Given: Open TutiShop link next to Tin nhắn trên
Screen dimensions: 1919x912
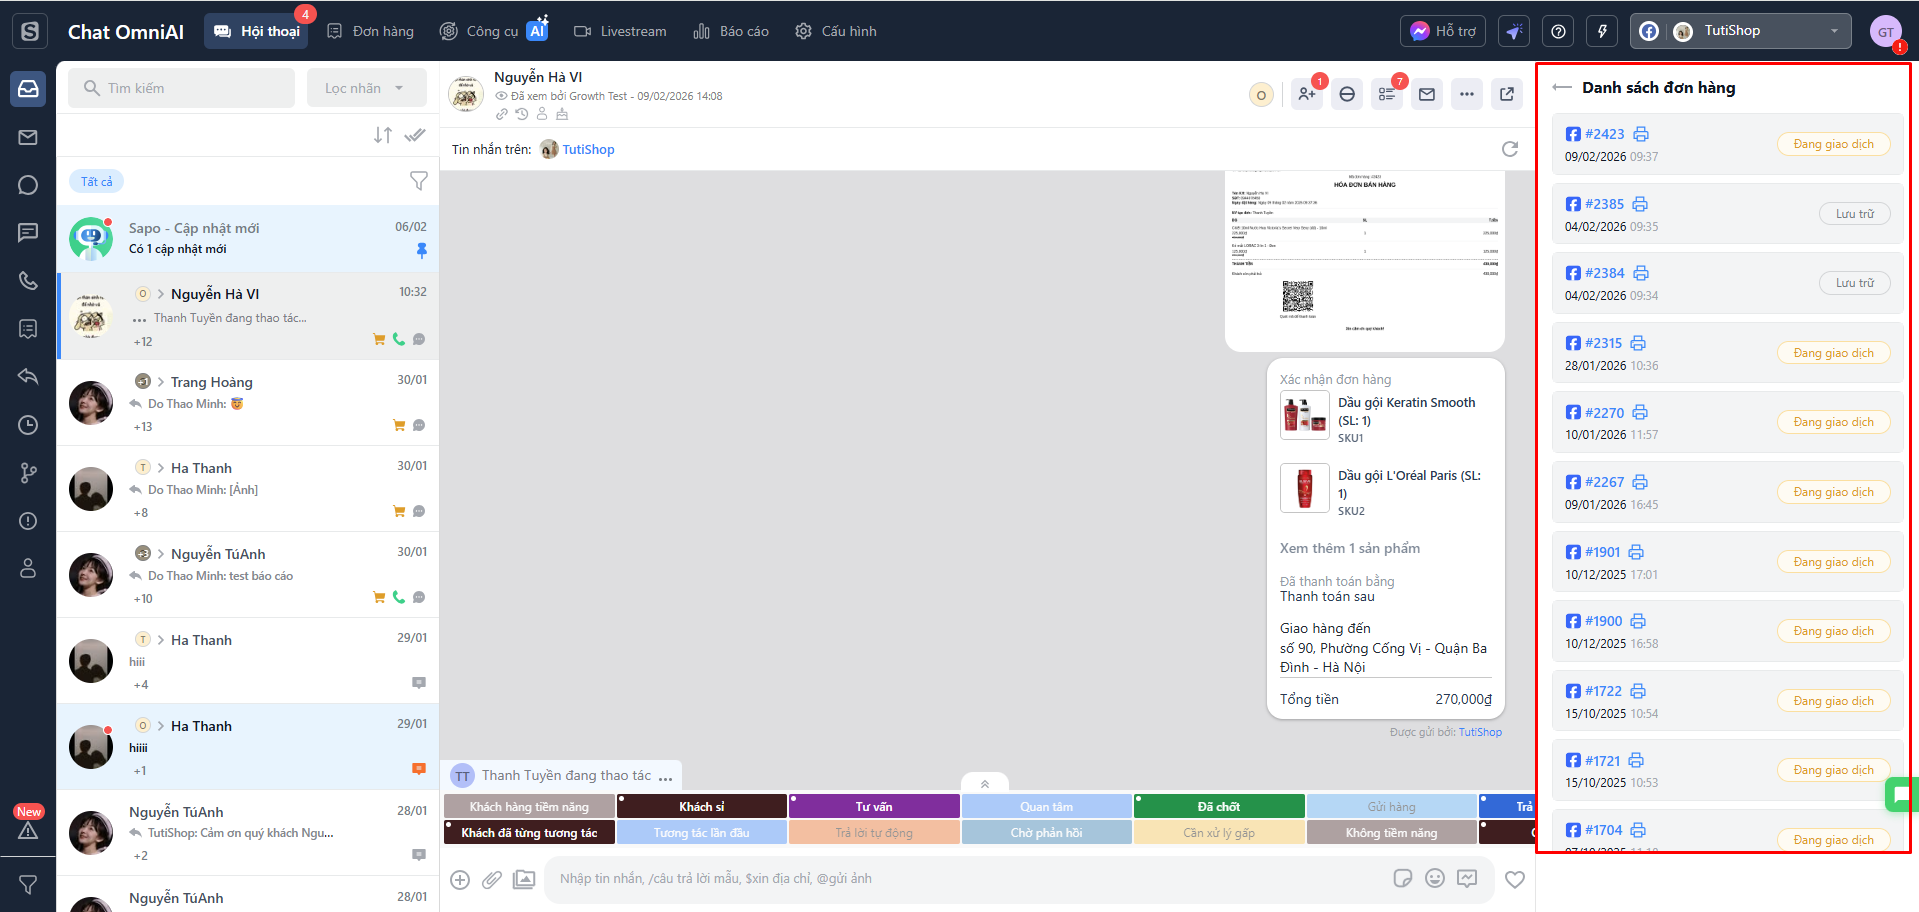Looking at the screenshot, I should [x=588, y=149].
